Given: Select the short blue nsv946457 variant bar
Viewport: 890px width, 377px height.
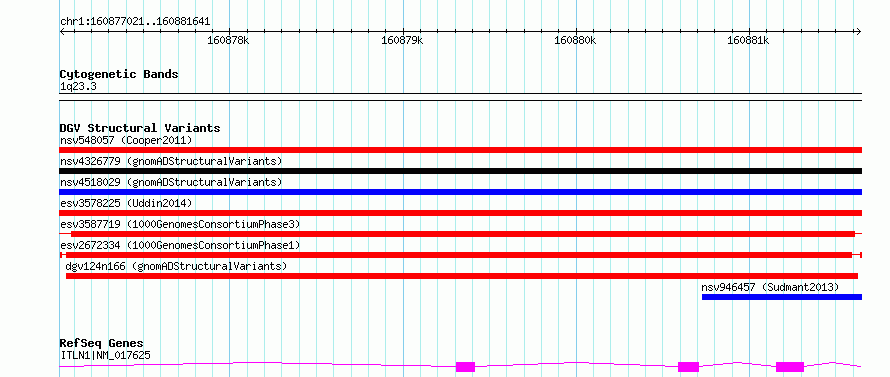Looking at the screenshot, I should pyautogui.click(x=782, y=297).
